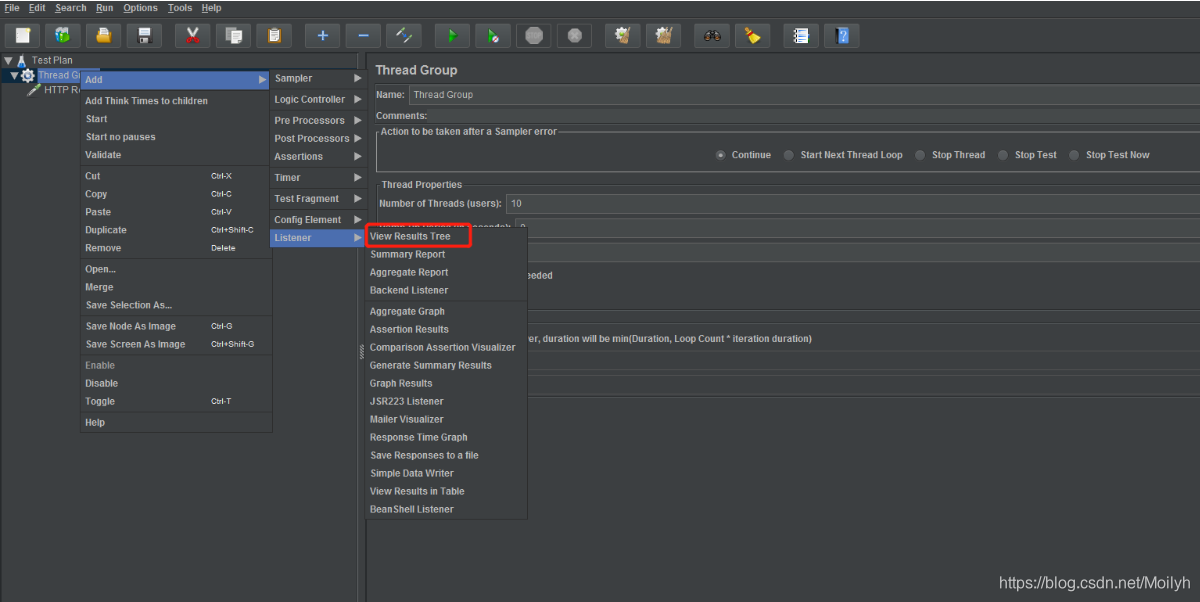Image resolution: width=1200 pixels, height=602 pixels.
Task: Open the Run menu
Action: pyautogui.click(x=105, y=8)
